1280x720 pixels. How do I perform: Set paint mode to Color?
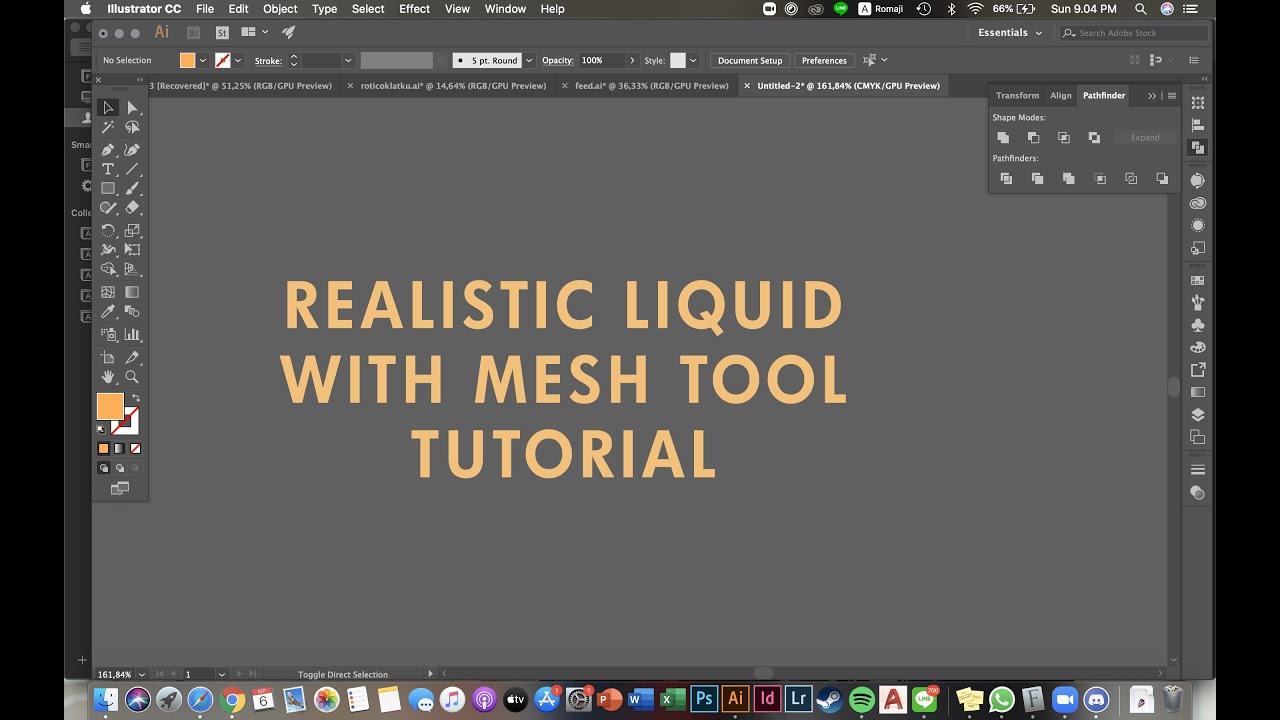pos(103,449)
